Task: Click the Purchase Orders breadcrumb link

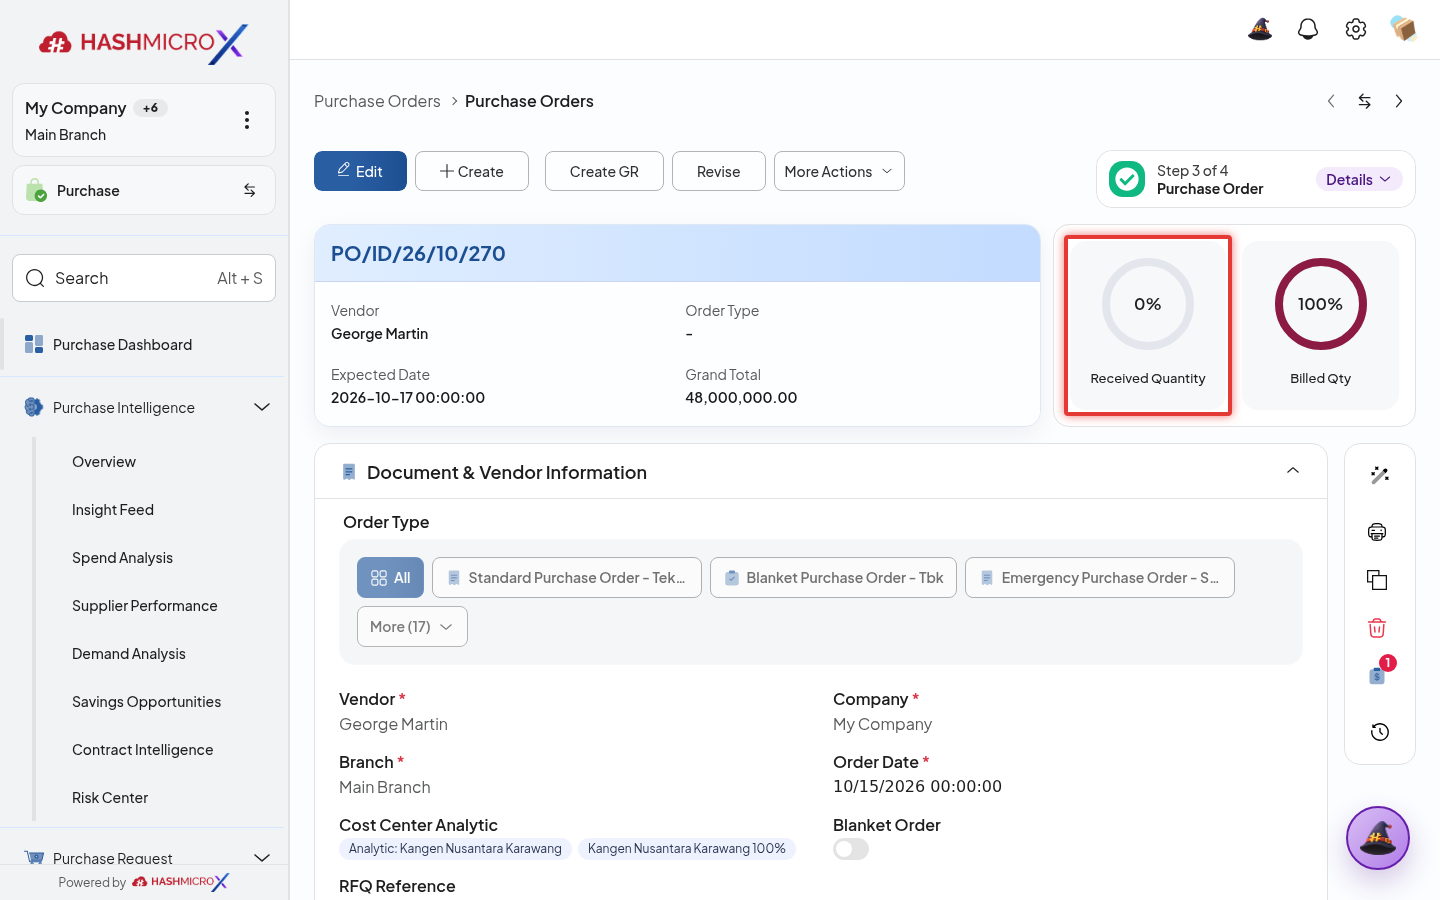Action: point(377,101)
